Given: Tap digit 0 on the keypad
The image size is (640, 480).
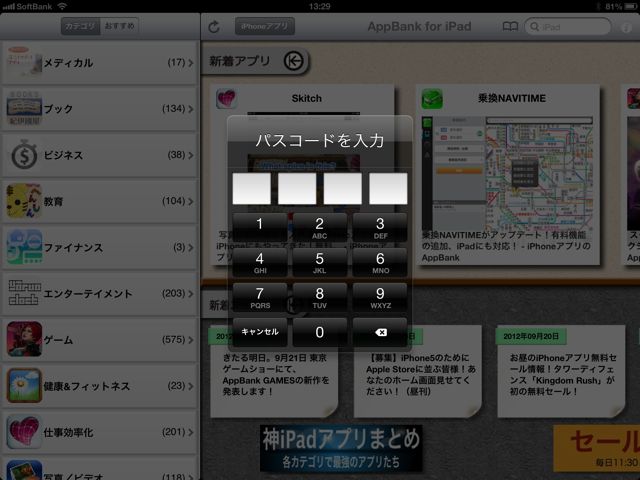Looking at the screenshot, I should coord(320,332).
